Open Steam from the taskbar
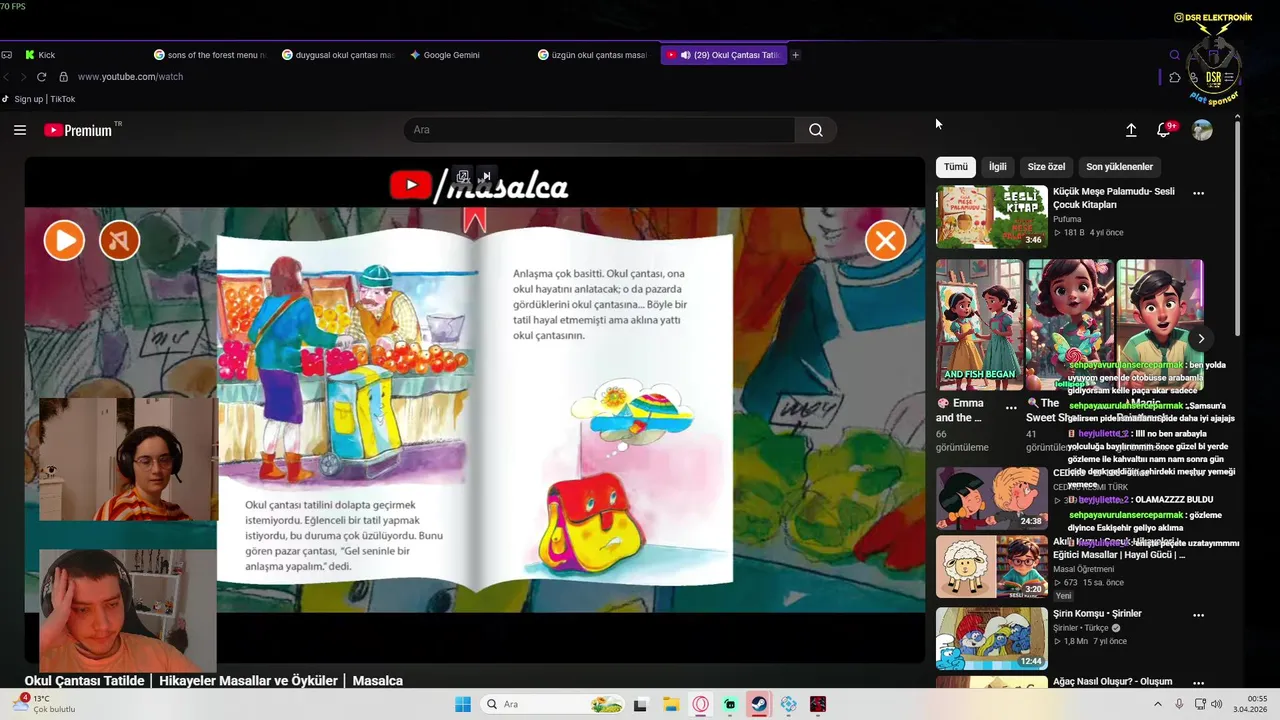Viewport: 1280px width, 720px height. [759, 704]
